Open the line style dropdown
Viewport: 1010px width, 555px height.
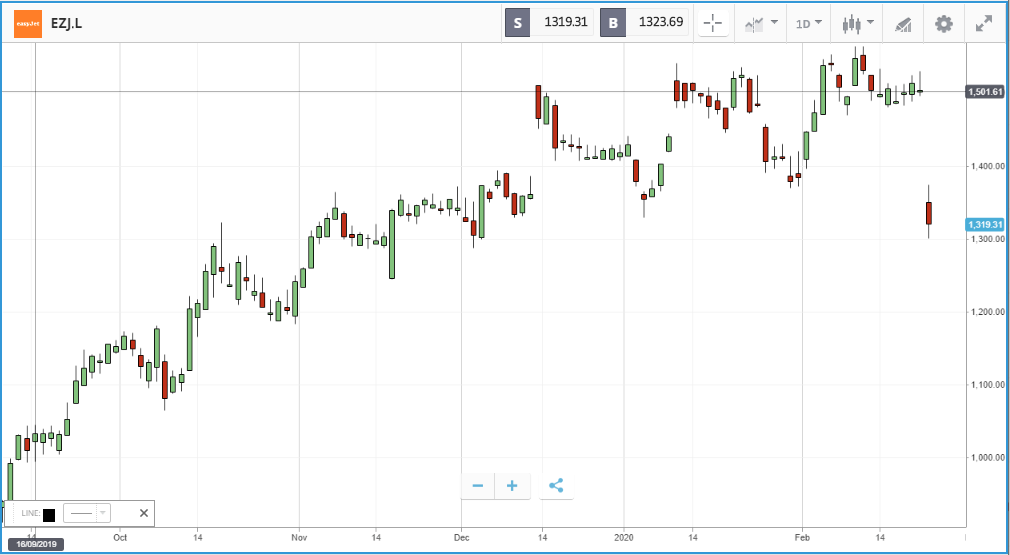pos(87,513)
